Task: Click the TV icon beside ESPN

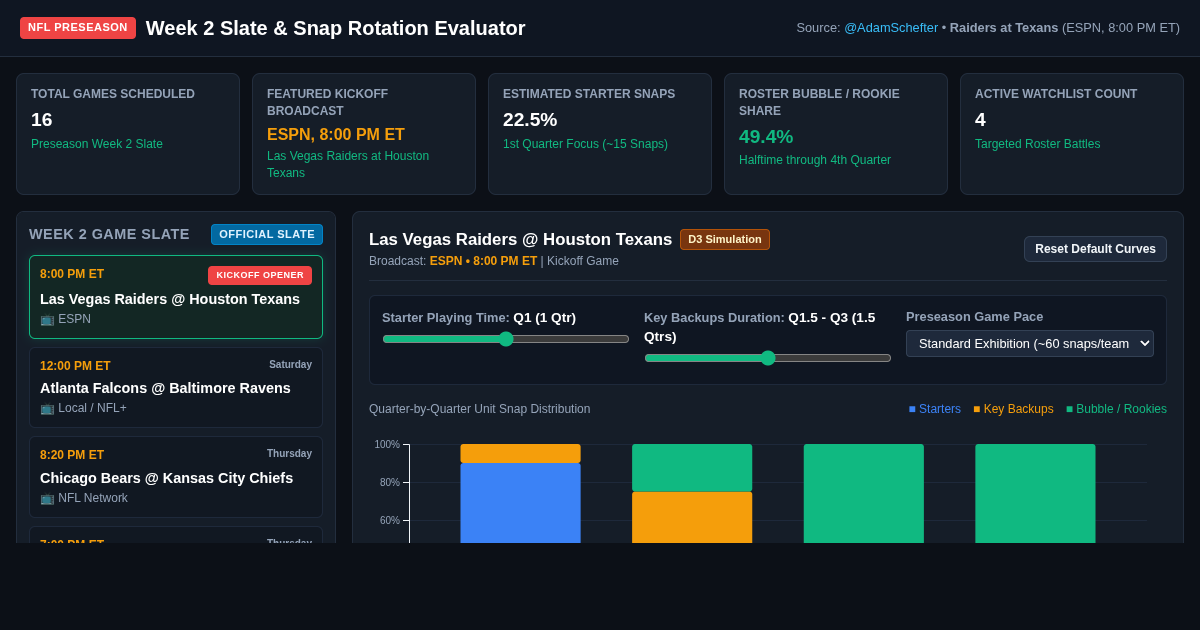Action: click(x=47, y=319)
